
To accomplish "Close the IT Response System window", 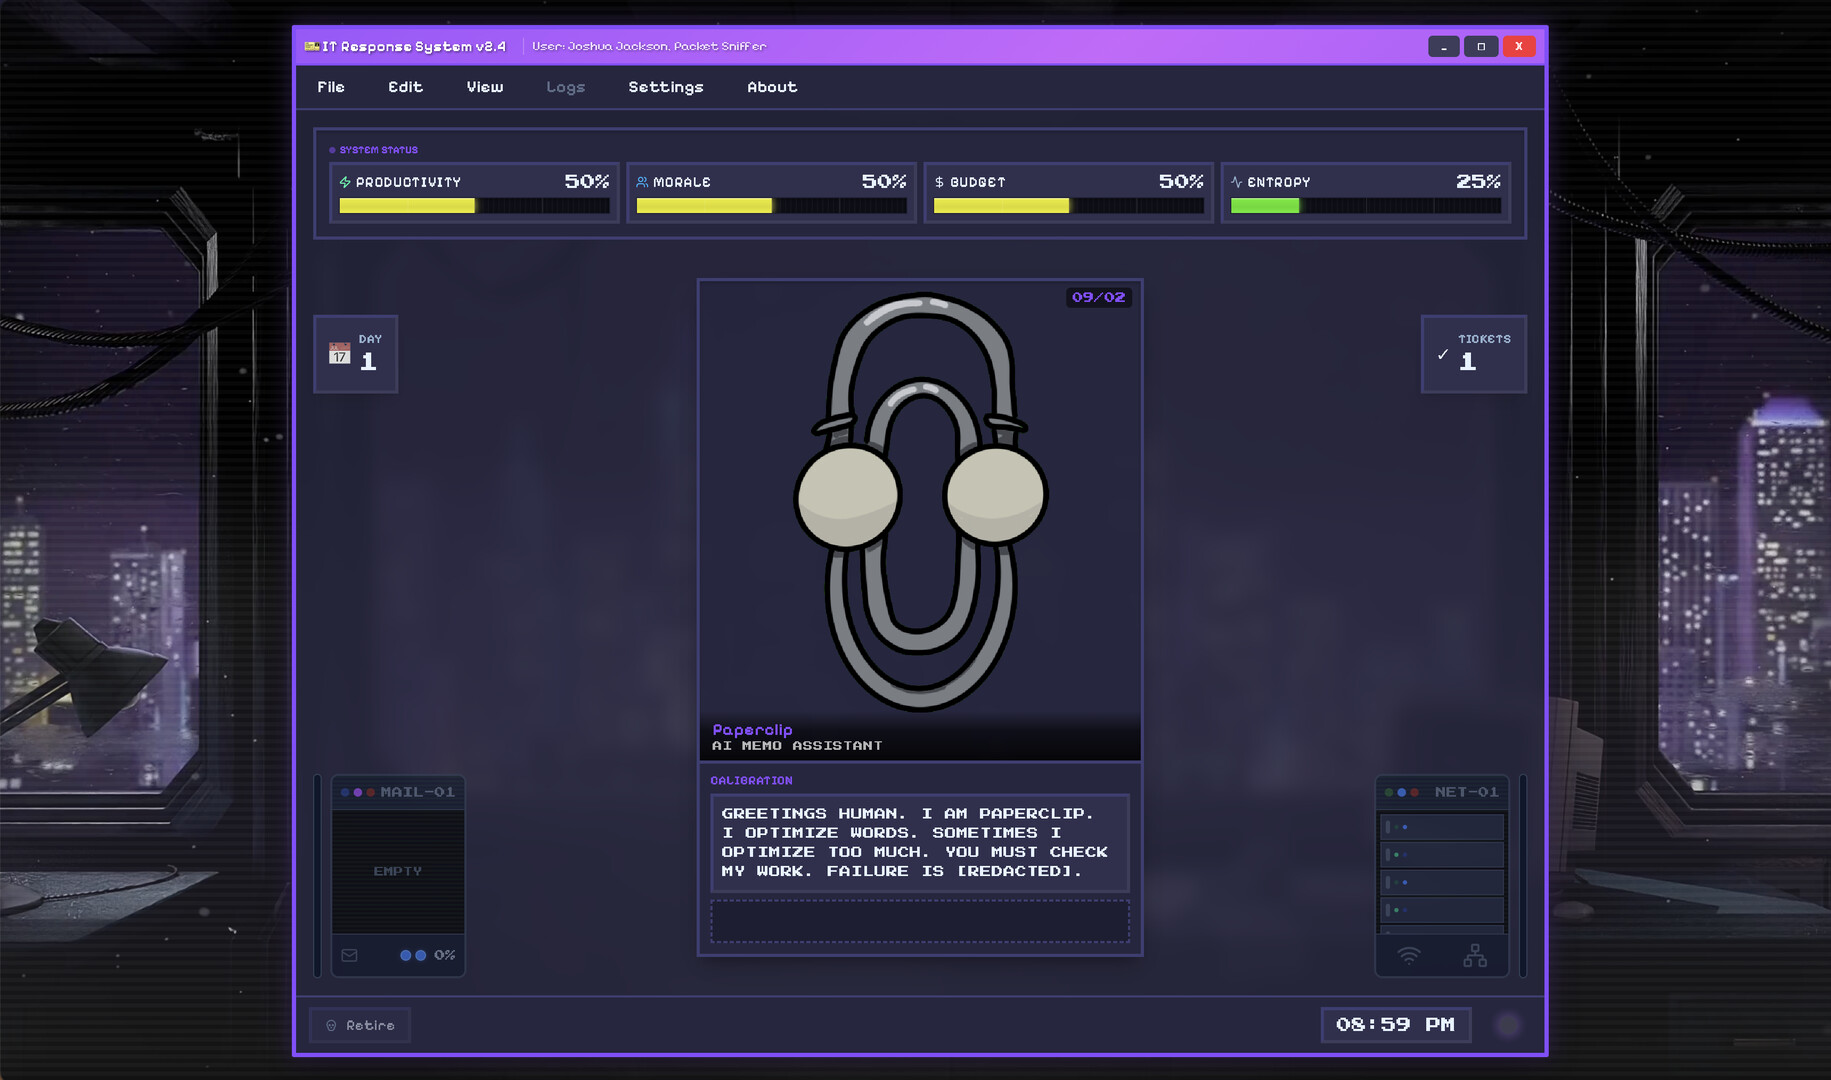I will click(x=1518, y=46).
